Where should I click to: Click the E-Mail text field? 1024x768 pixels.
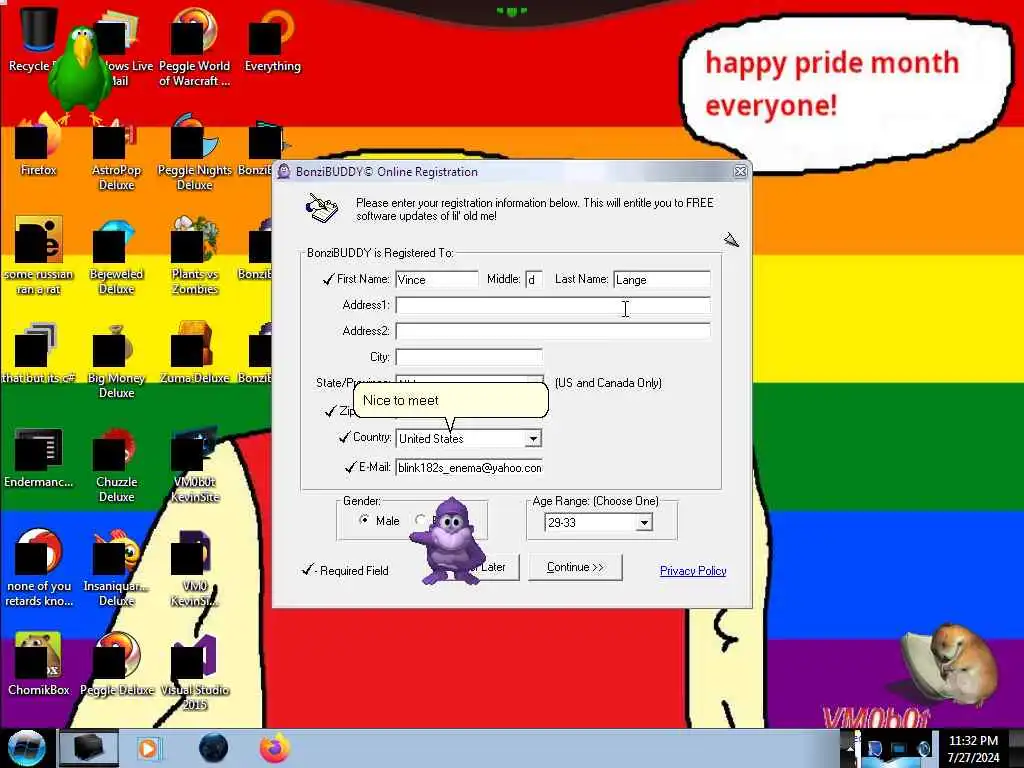point(469,468)
